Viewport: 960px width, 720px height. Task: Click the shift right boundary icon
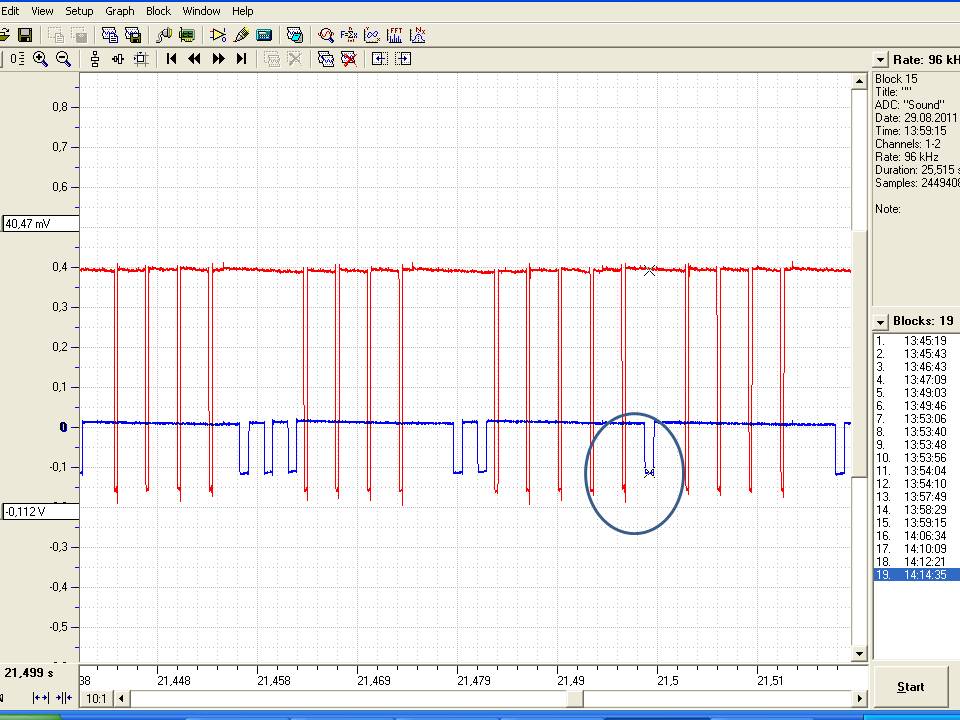403,59
